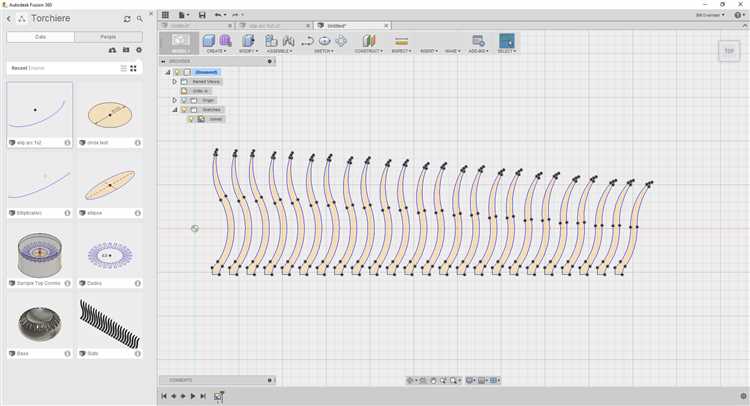750x406 pixels.
Task: Expand the Origin browser node
Action: point(175,100)
